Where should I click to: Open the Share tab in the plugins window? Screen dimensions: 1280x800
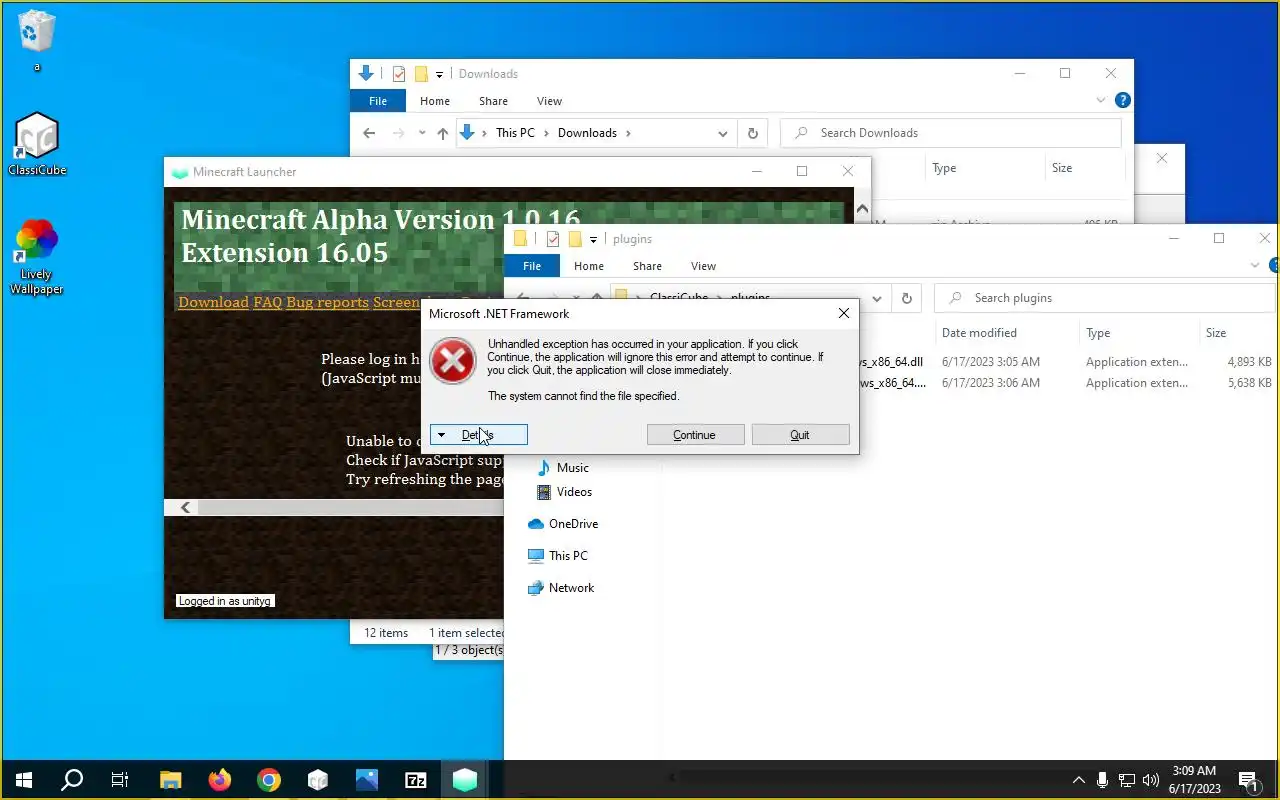(647, 266)
